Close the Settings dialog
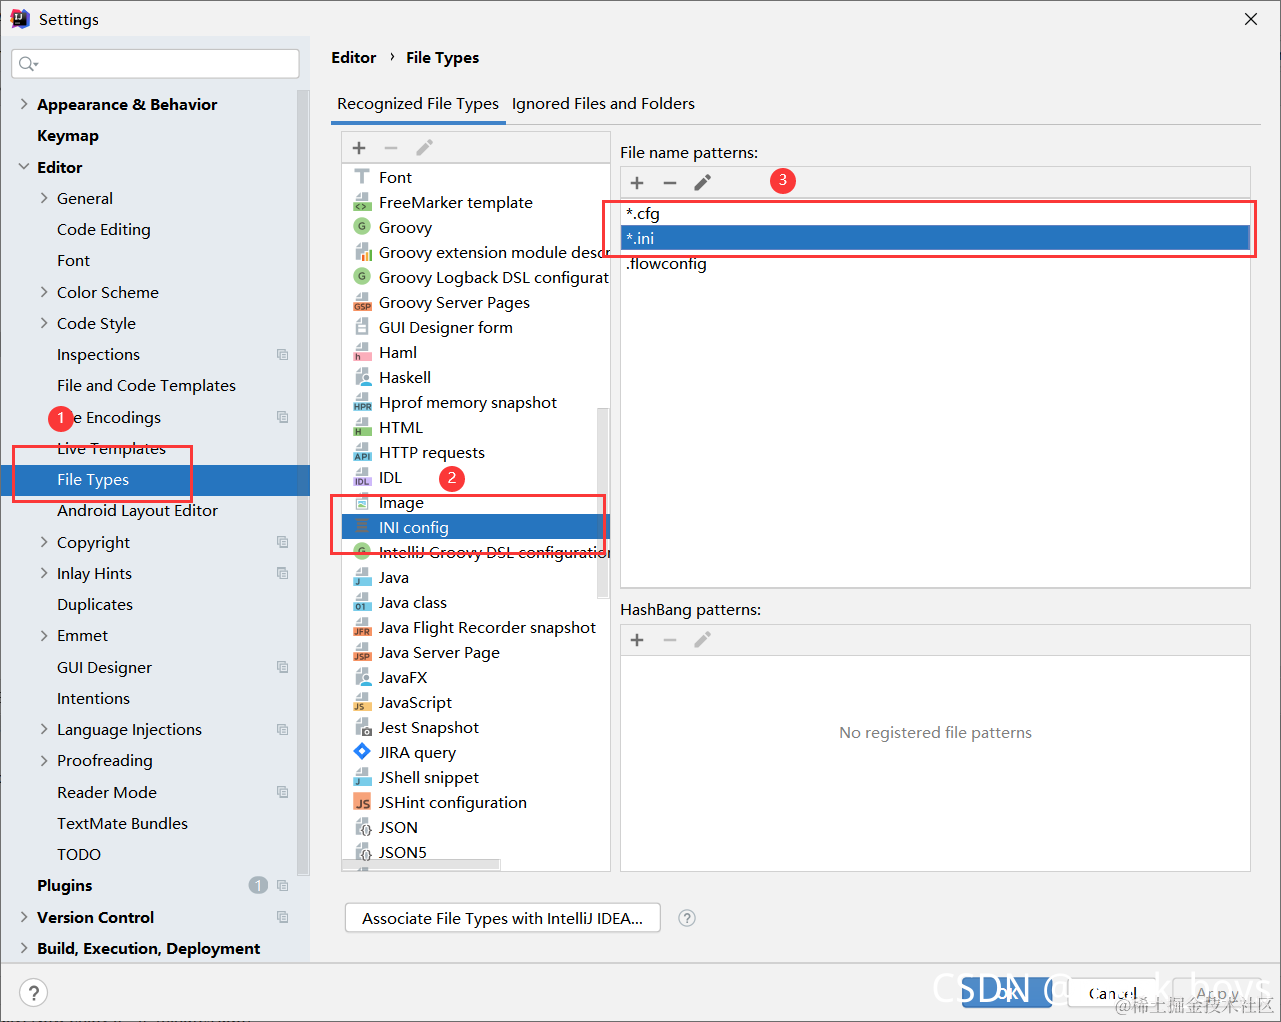Viewport: 1281px width, 1022px height. click(1250, 19)
